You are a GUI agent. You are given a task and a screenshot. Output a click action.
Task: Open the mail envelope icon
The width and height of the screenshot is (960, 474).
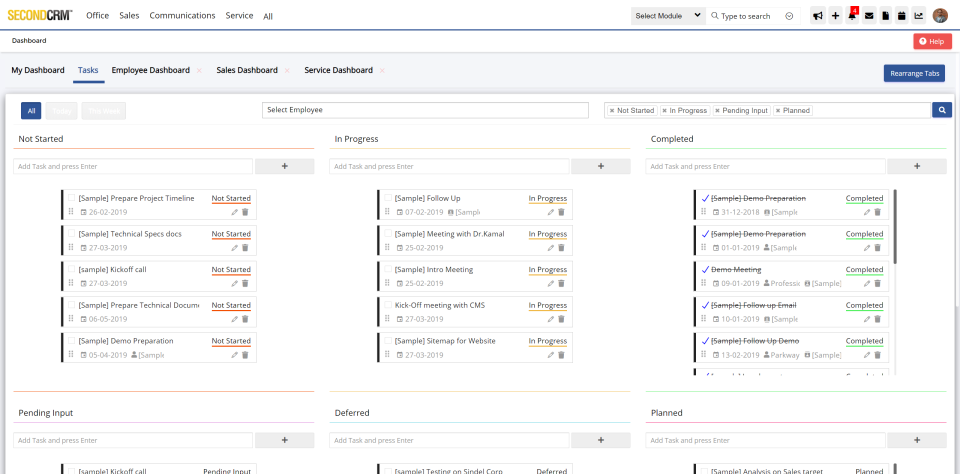point(869,16)
